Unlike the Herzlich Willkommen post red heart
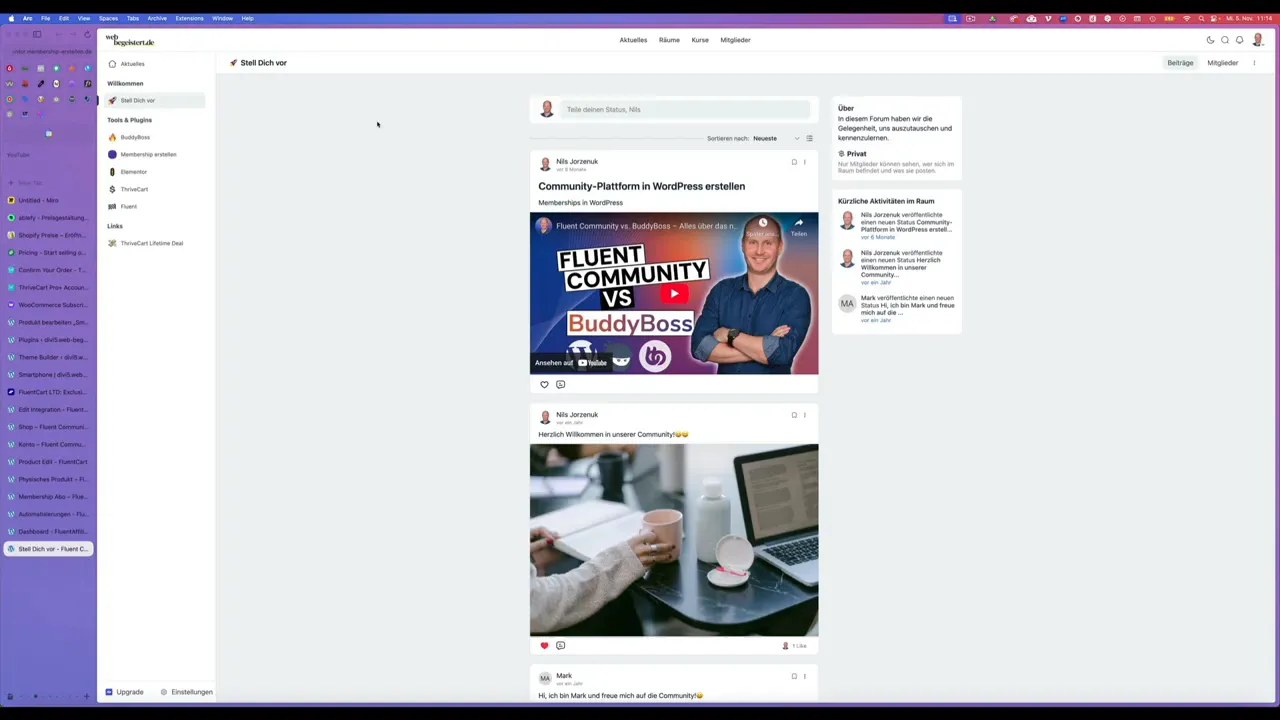The width and height of the screenshot is (1280, 720). click(x=544, y=646)
